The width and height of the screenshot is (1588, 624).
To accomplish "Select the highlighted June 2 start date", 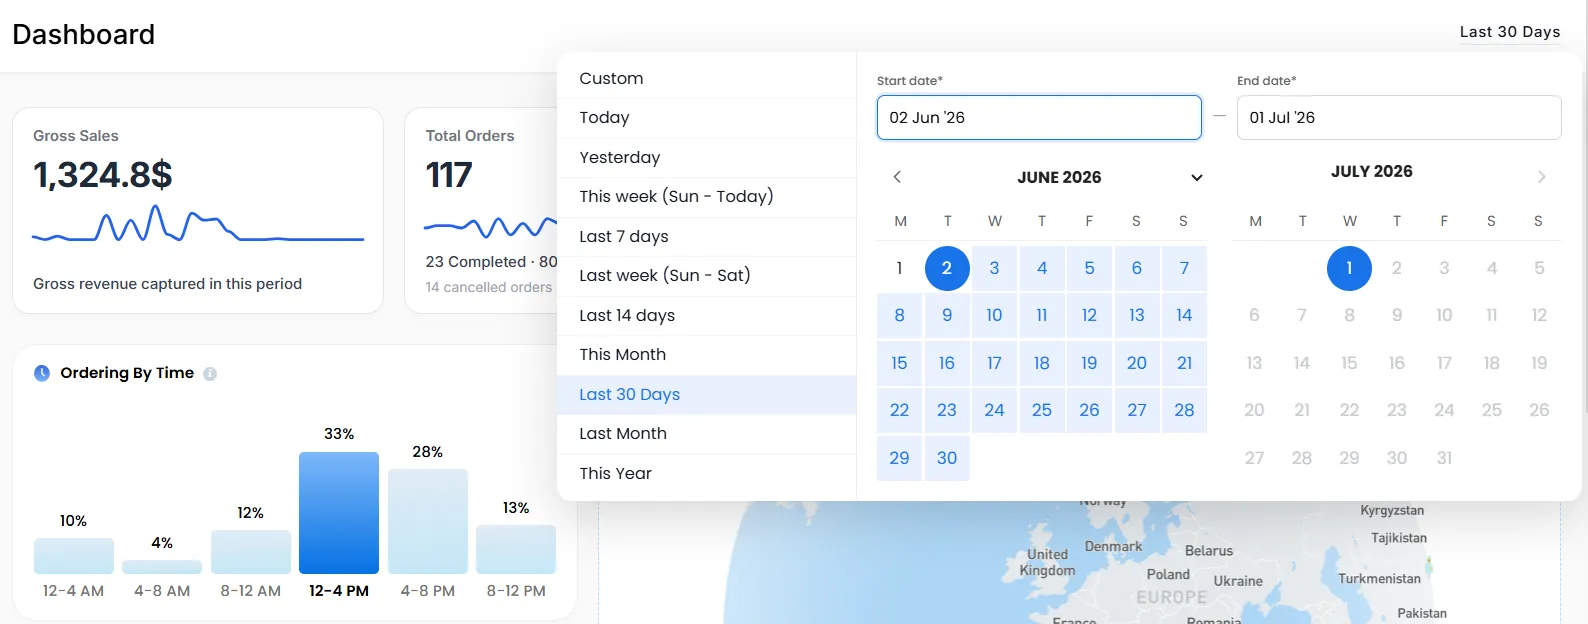I will (x=947, y=268).
